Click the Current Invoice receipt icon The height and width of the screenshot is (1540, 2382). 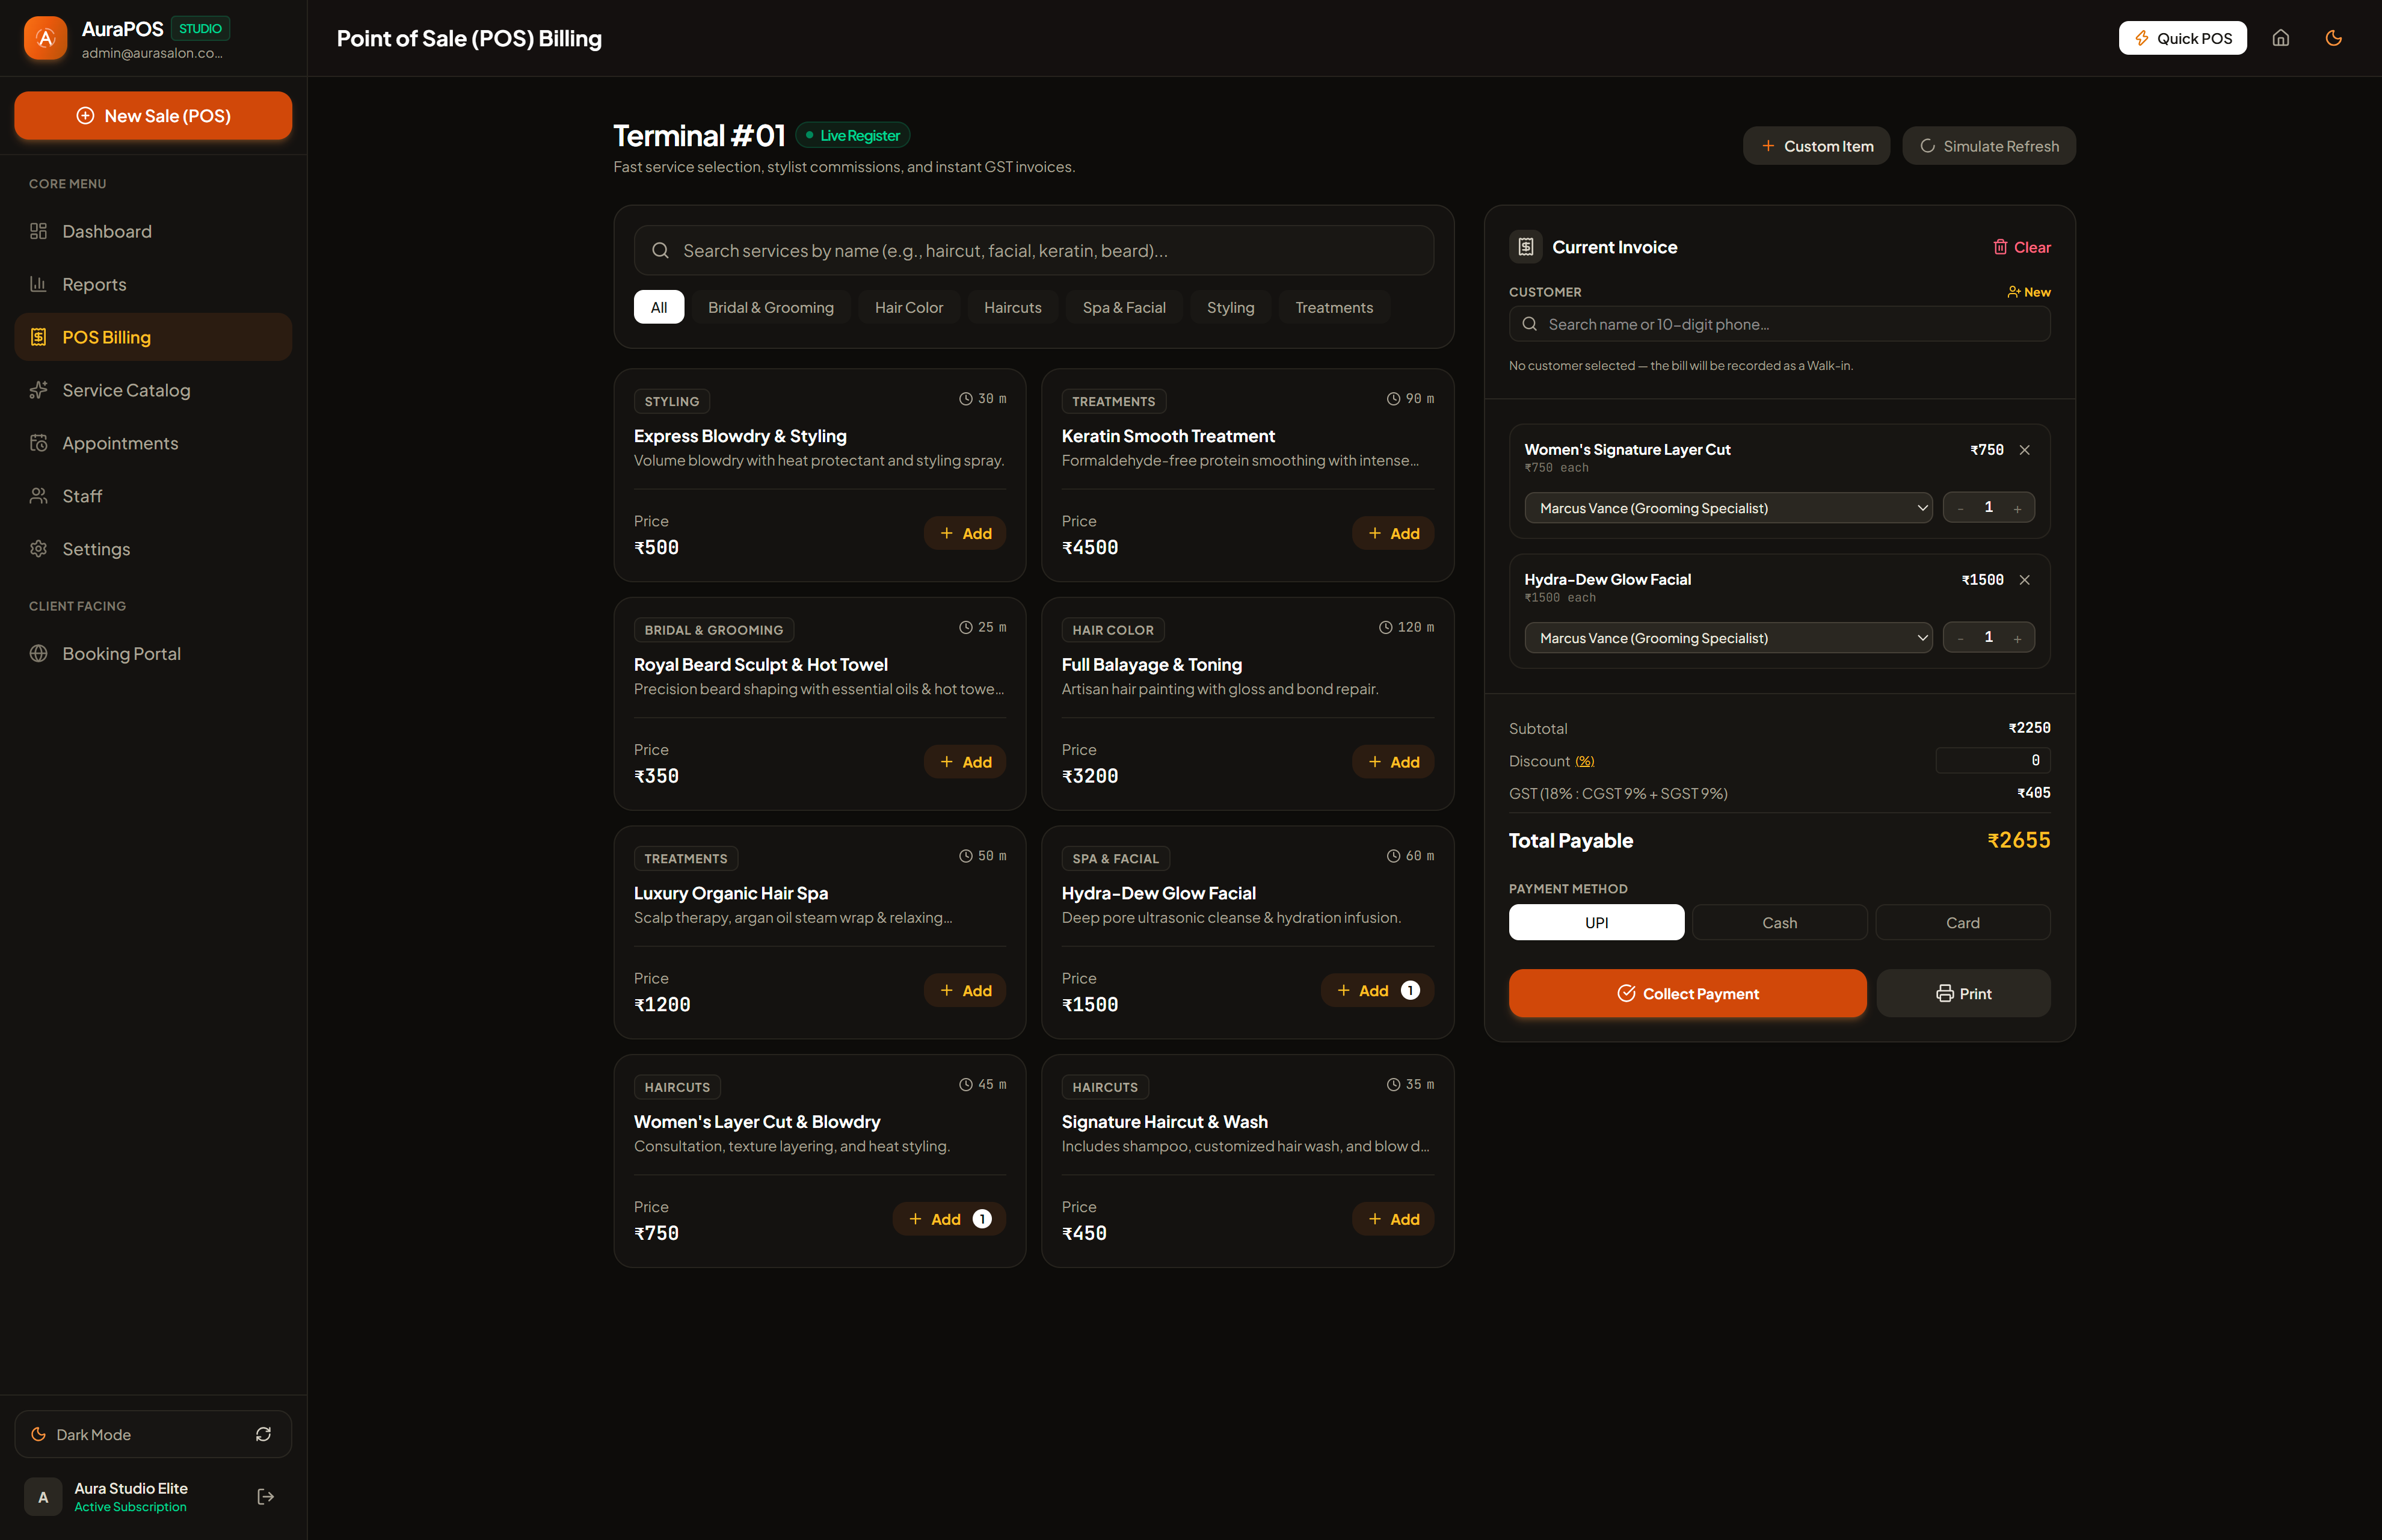coord(1526,247)
